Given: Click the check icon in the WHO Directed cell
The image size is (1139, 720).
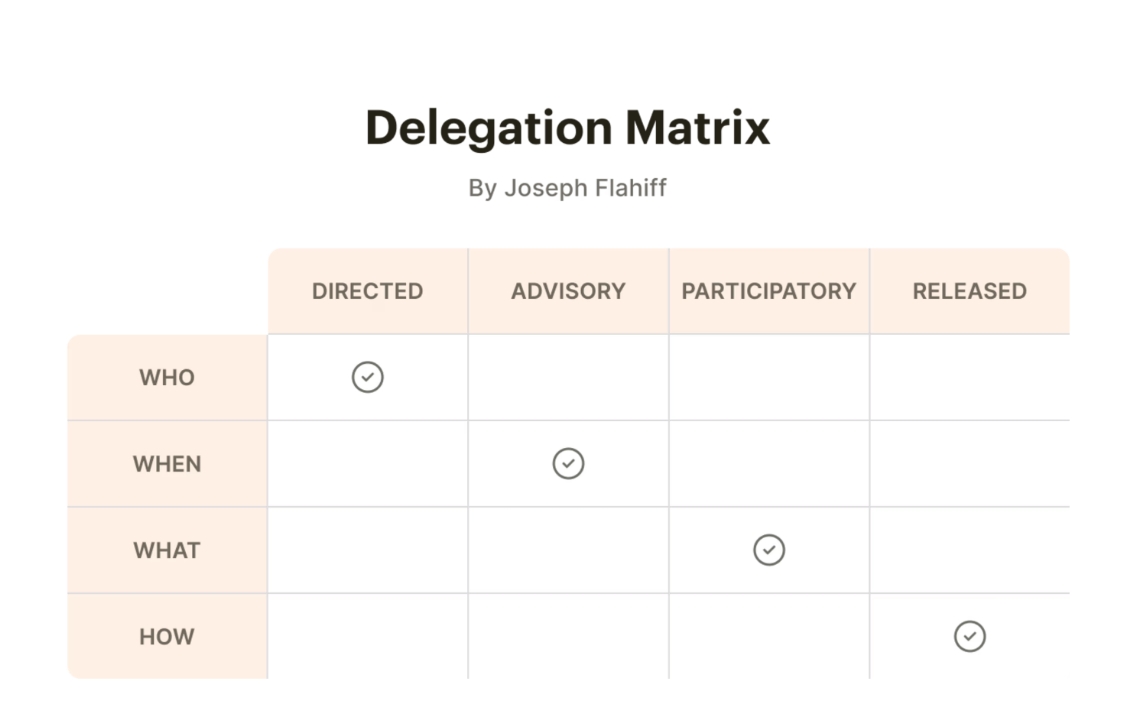Looking at the screenshot, I should pyautogui.click(x=368, y=377).
